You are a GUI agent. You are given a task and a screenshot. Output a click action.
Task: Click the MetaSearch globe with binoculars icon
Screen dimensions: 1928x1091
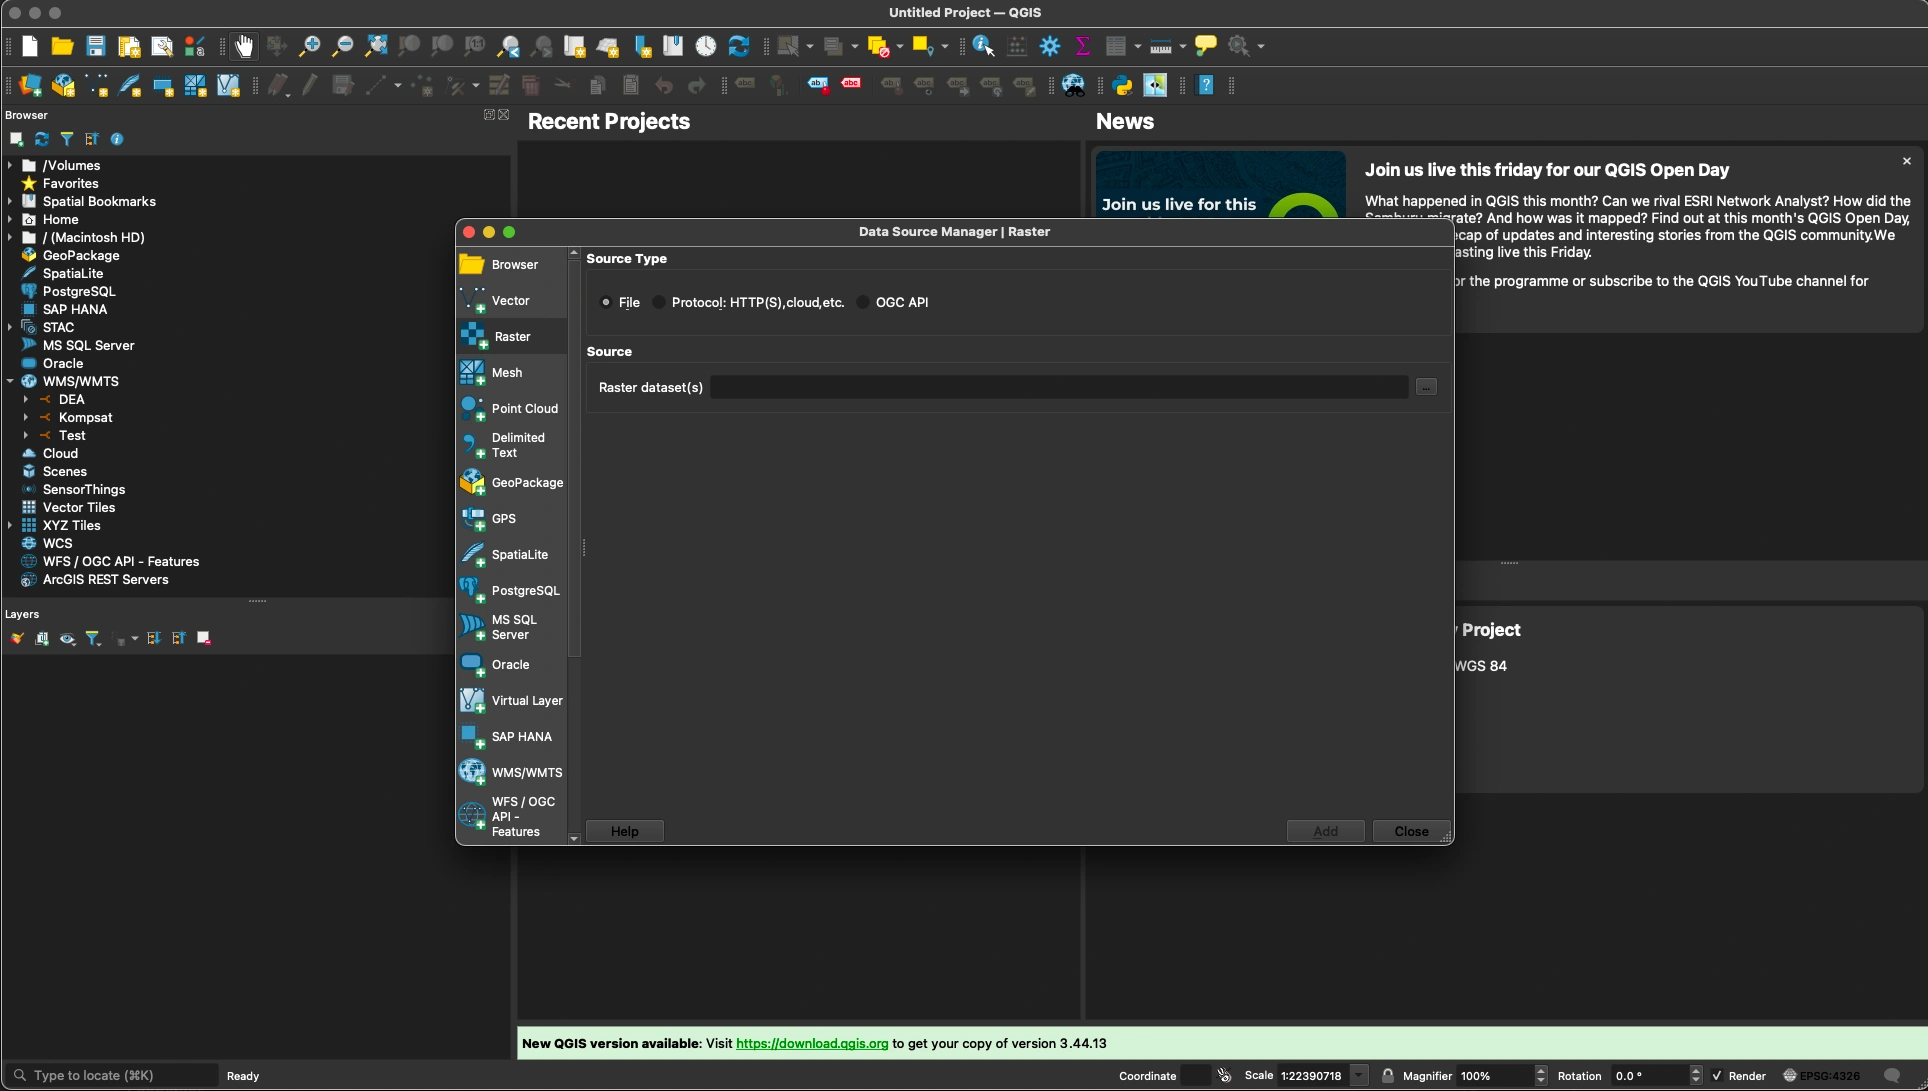pyautogui.click(x=1073, y=86)
